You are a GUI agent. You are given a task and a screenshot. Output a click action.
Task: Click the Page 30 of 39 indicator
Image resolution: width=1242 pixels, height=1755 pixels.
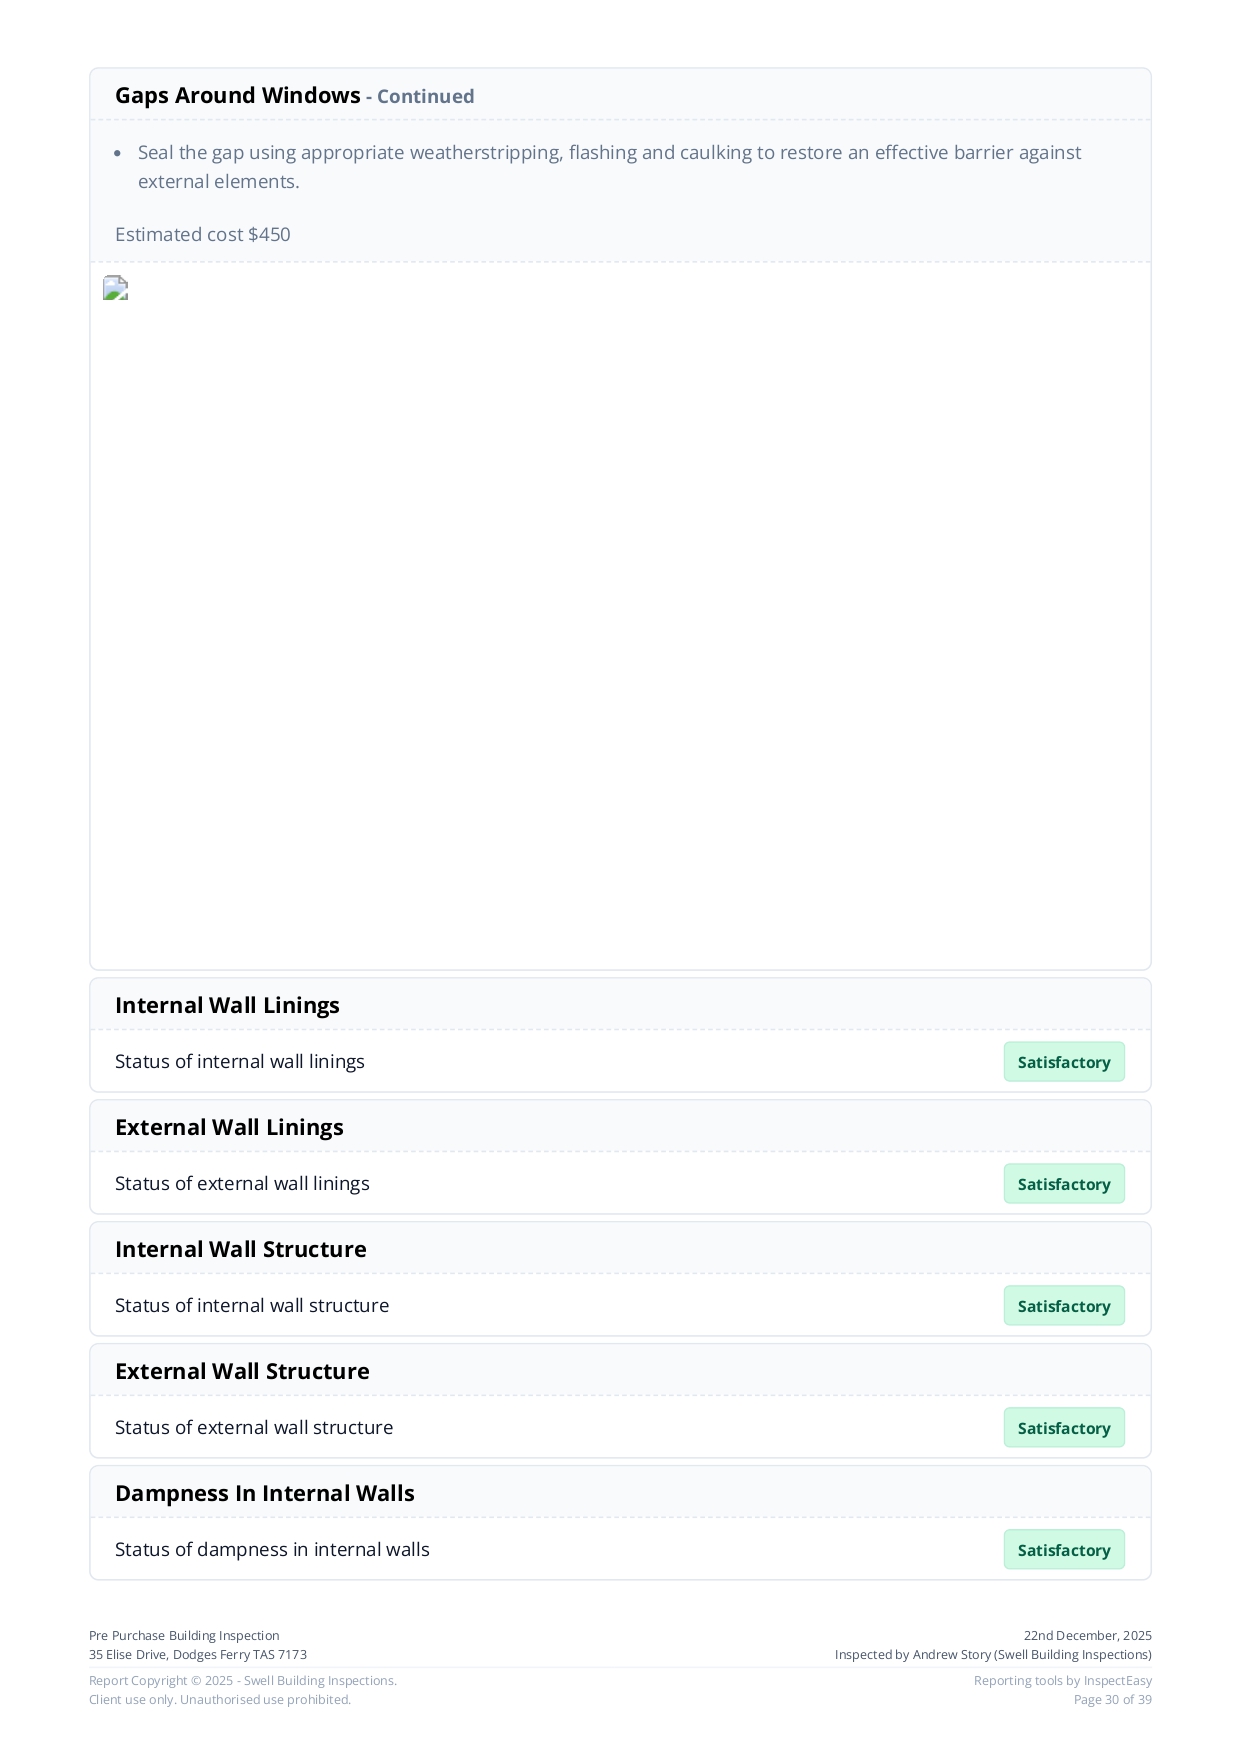pyautogui.click(x=1112, y=1700)
